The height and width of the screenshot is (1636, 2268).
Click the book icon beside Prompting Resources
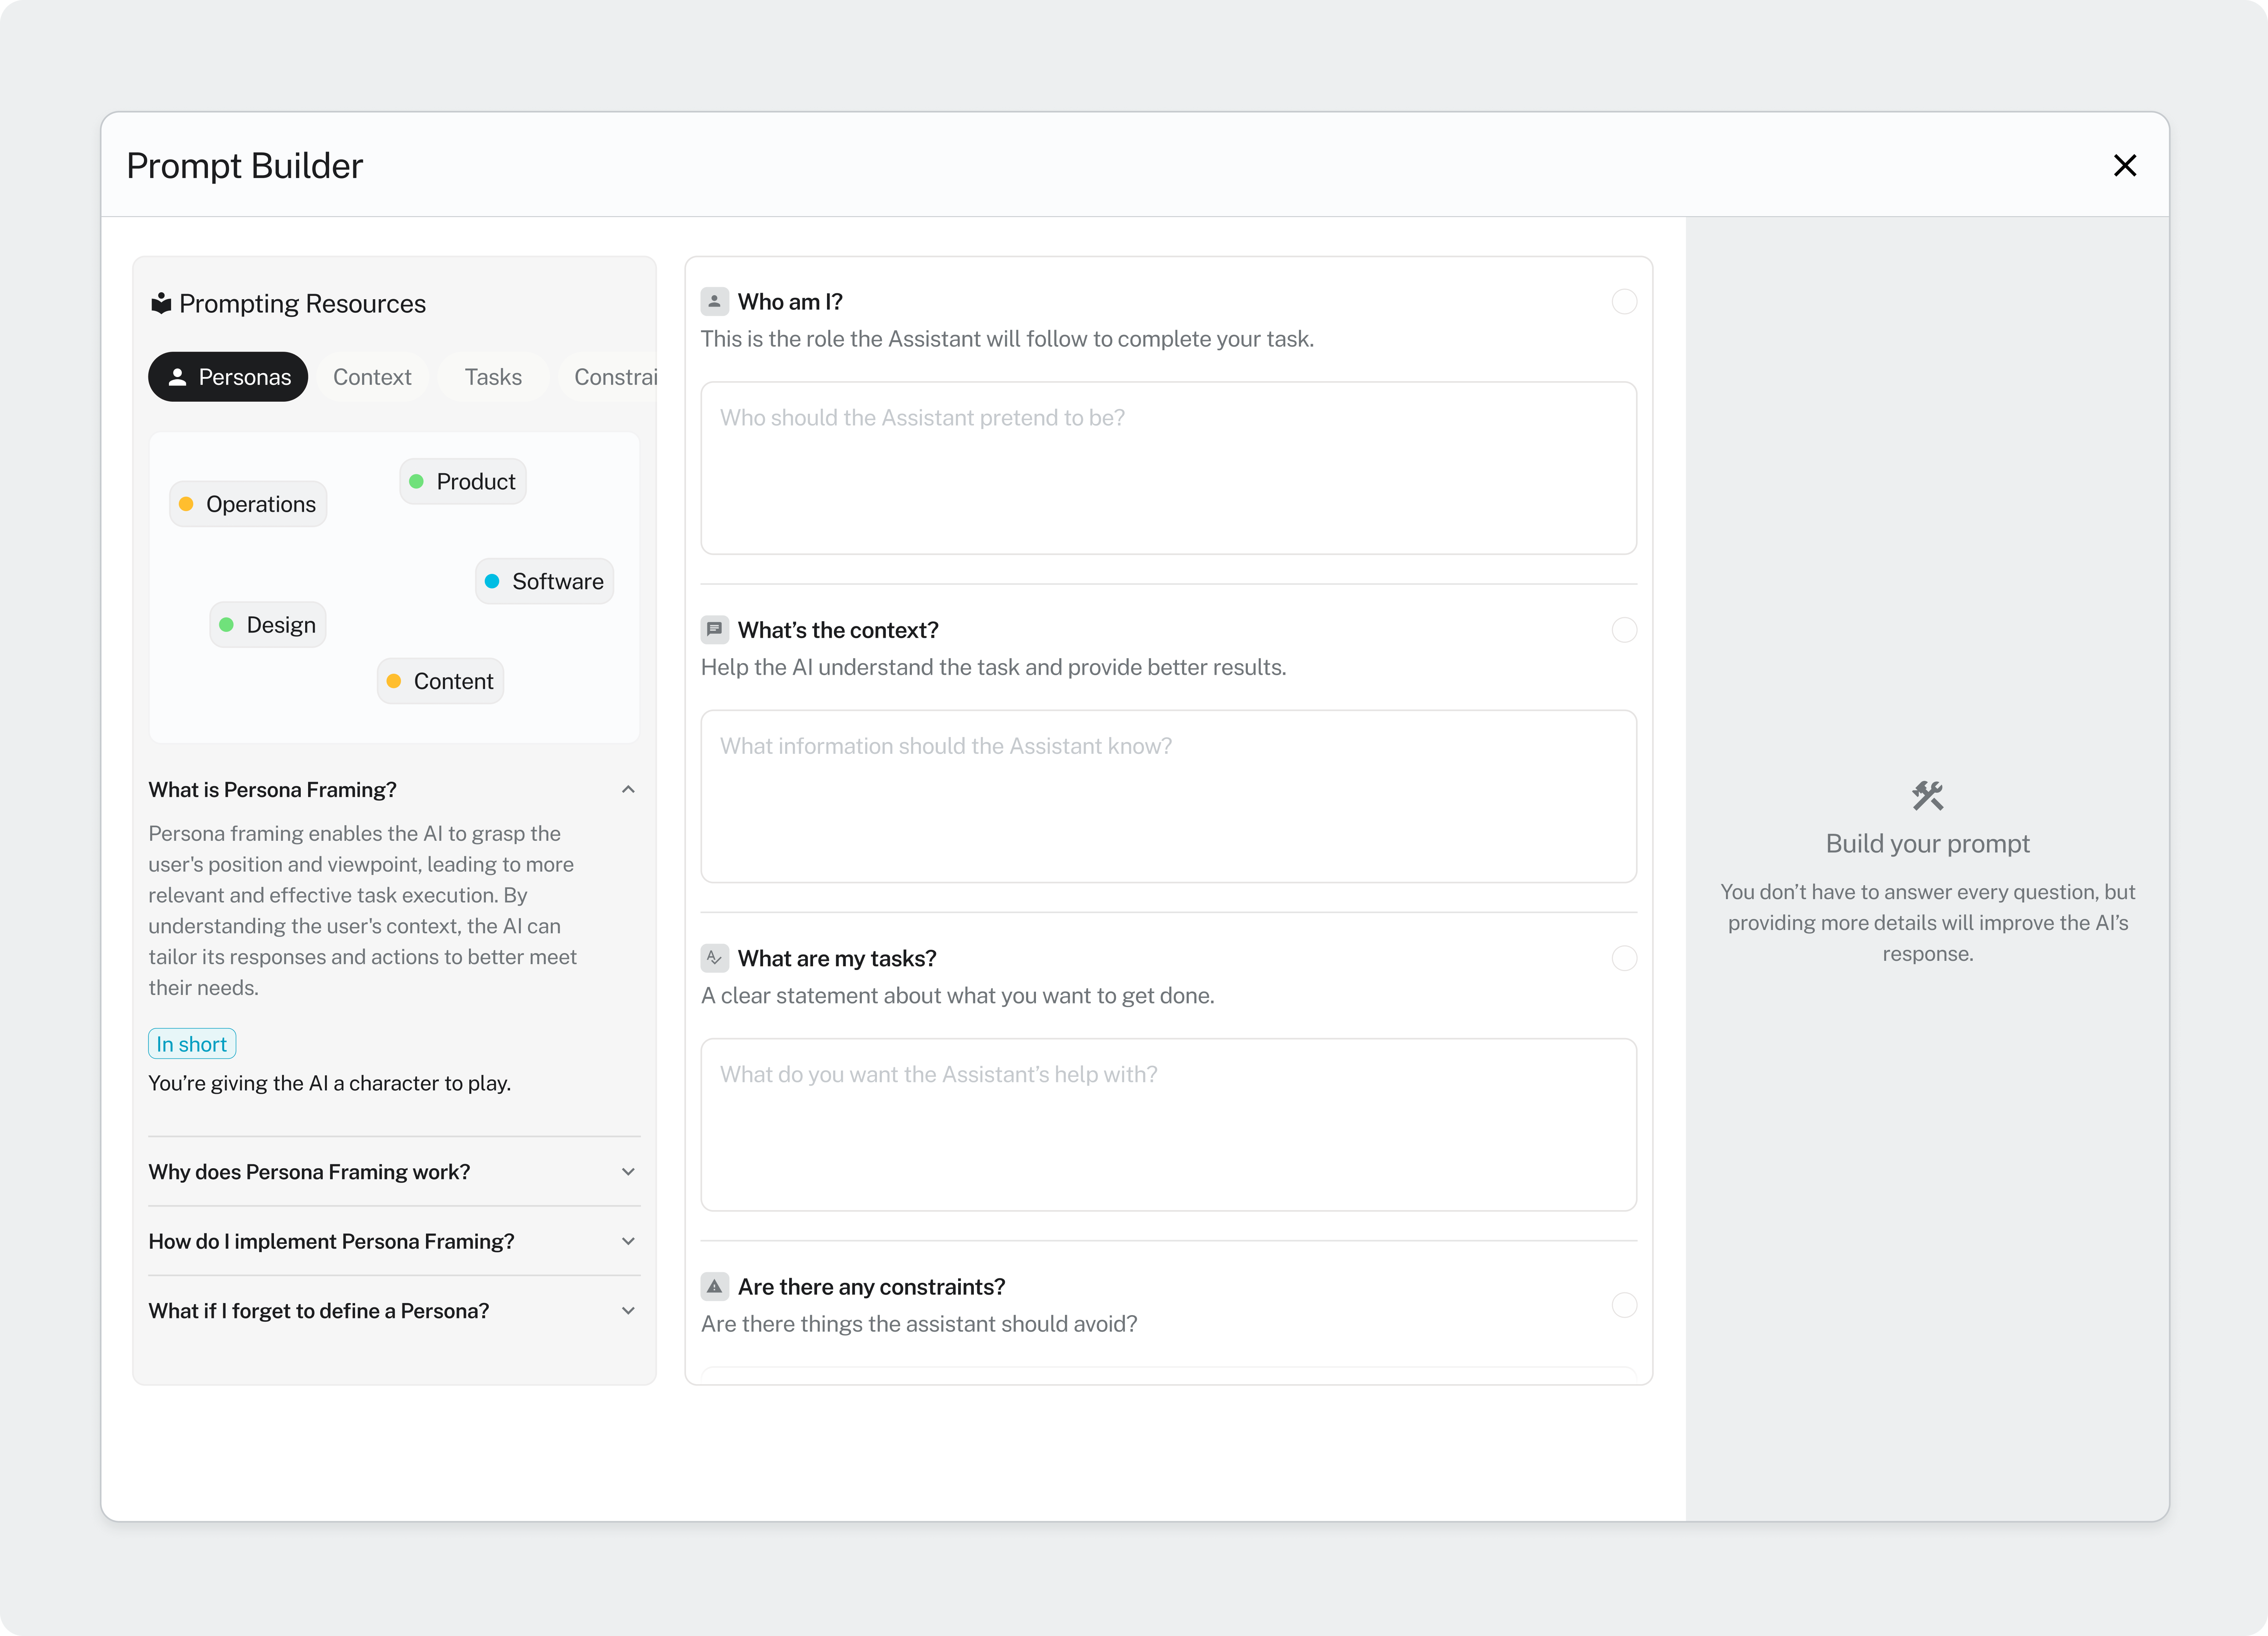click(x=161, y=303)
